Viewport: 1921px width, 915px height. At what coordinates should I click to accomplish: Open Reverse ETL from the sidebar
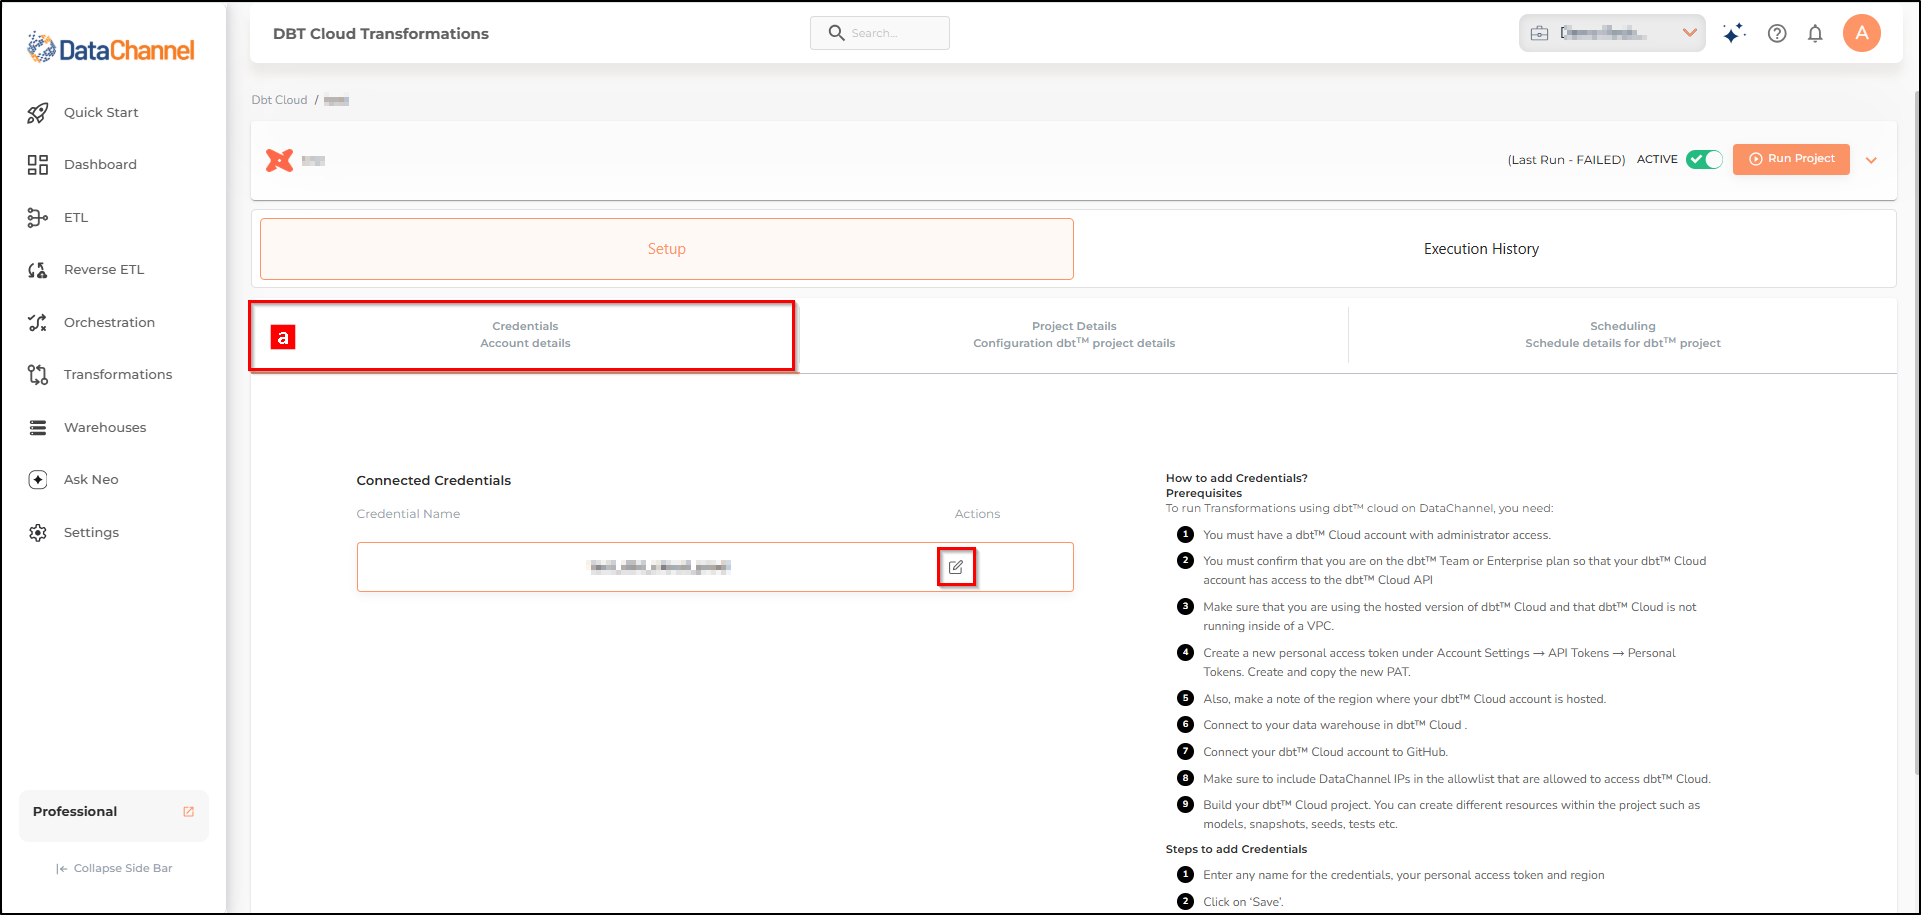[x=104, y=270]
